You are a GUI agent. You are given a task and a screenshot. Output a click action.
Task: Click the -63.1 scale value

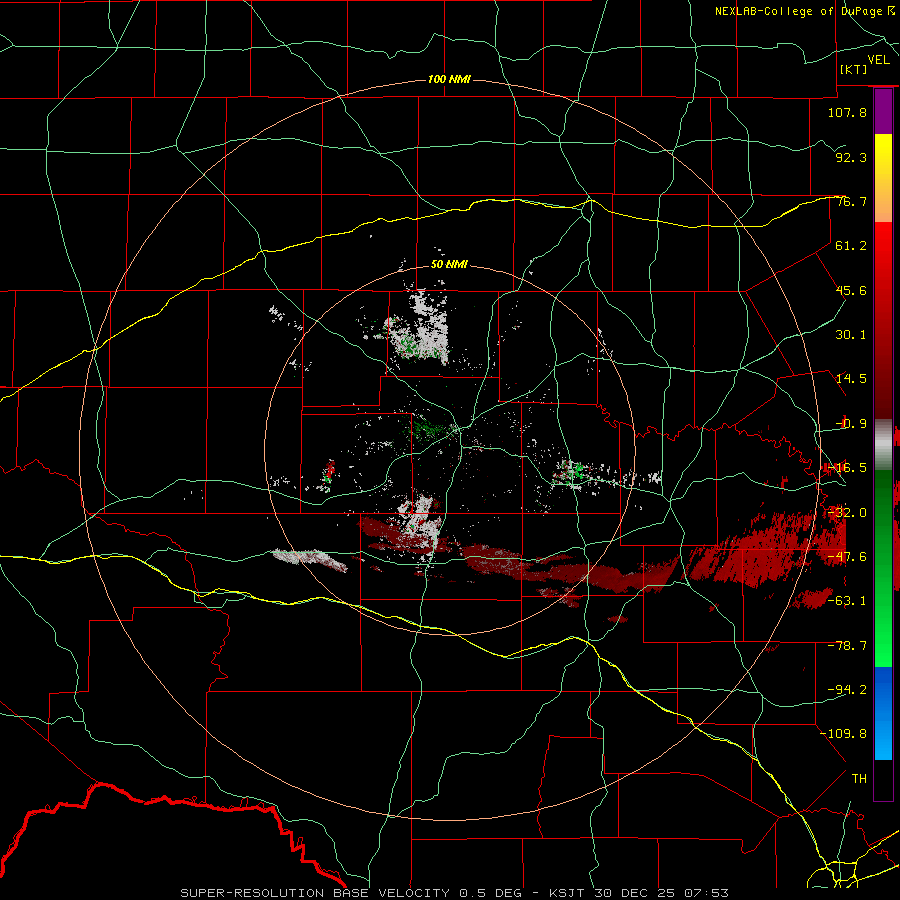847,601
